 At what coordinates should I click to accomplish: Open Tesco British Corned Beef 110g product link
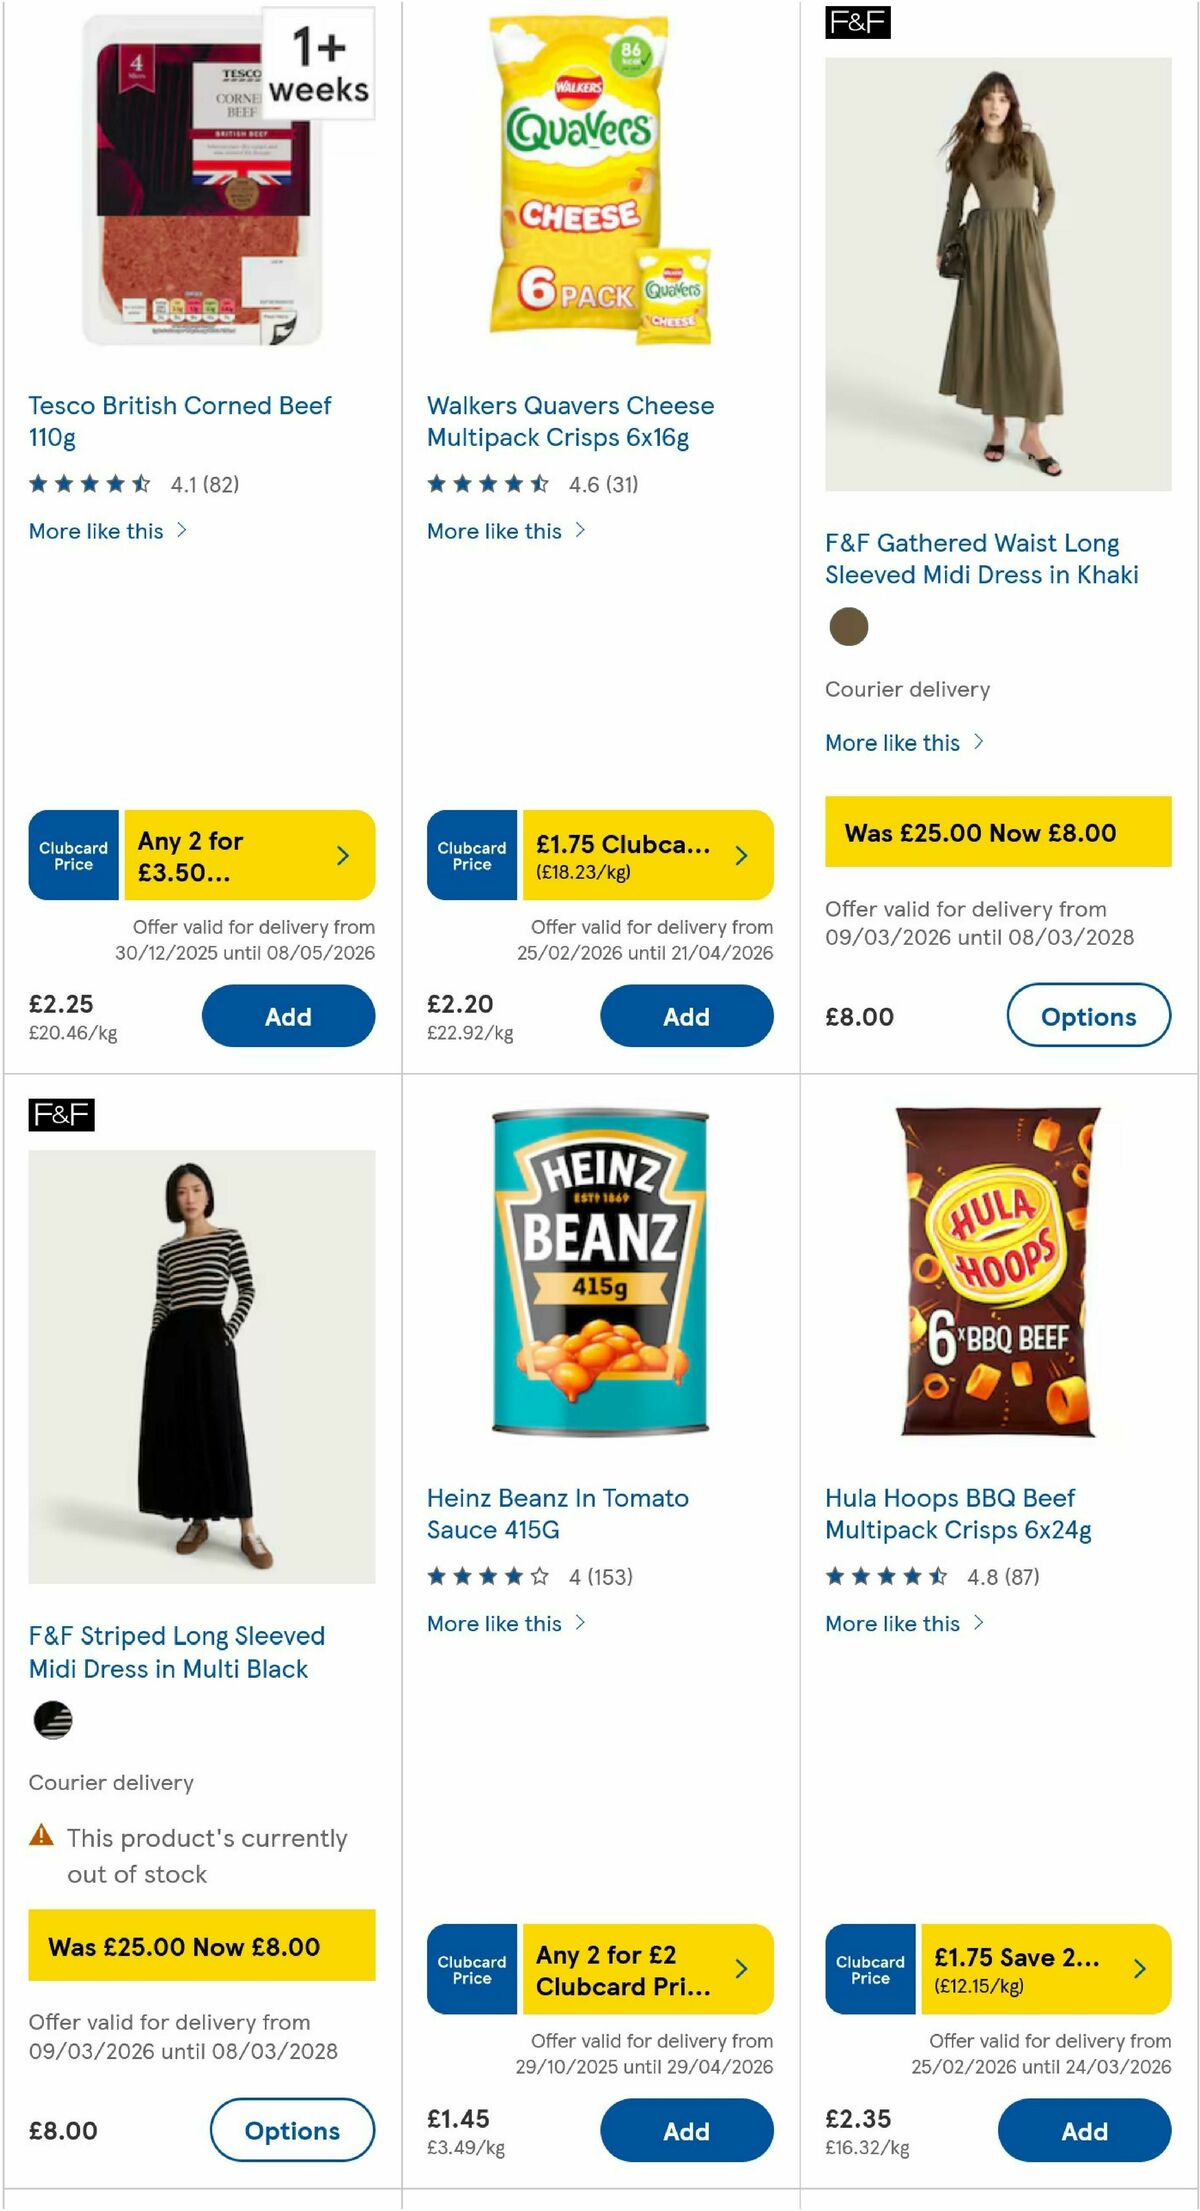[180, 421]
